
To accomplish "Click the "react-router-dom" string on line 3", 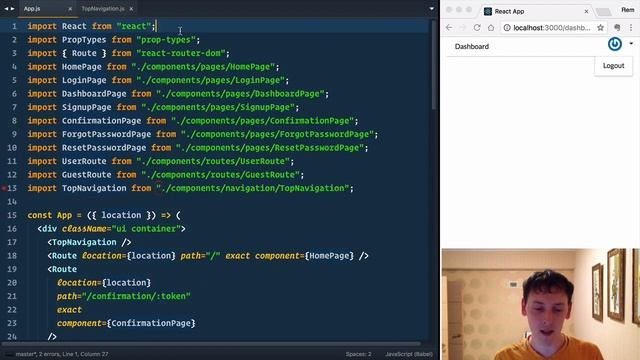I will tap(181, 53).
